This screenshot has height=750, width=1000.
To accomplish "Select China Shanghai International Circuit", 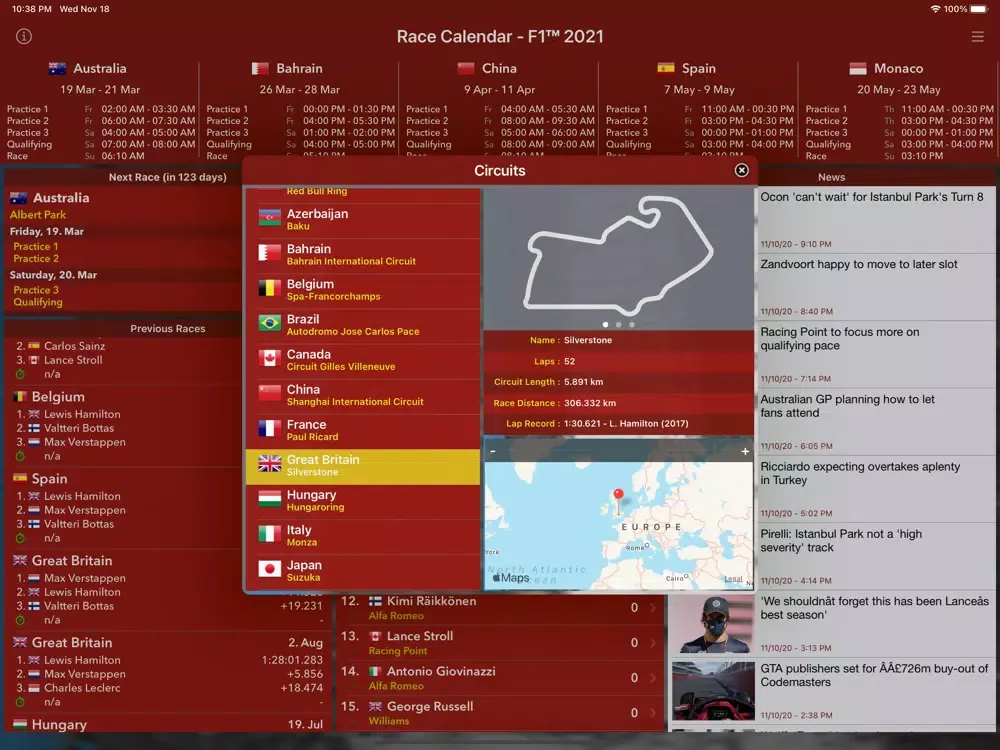I will pos(363,395).
